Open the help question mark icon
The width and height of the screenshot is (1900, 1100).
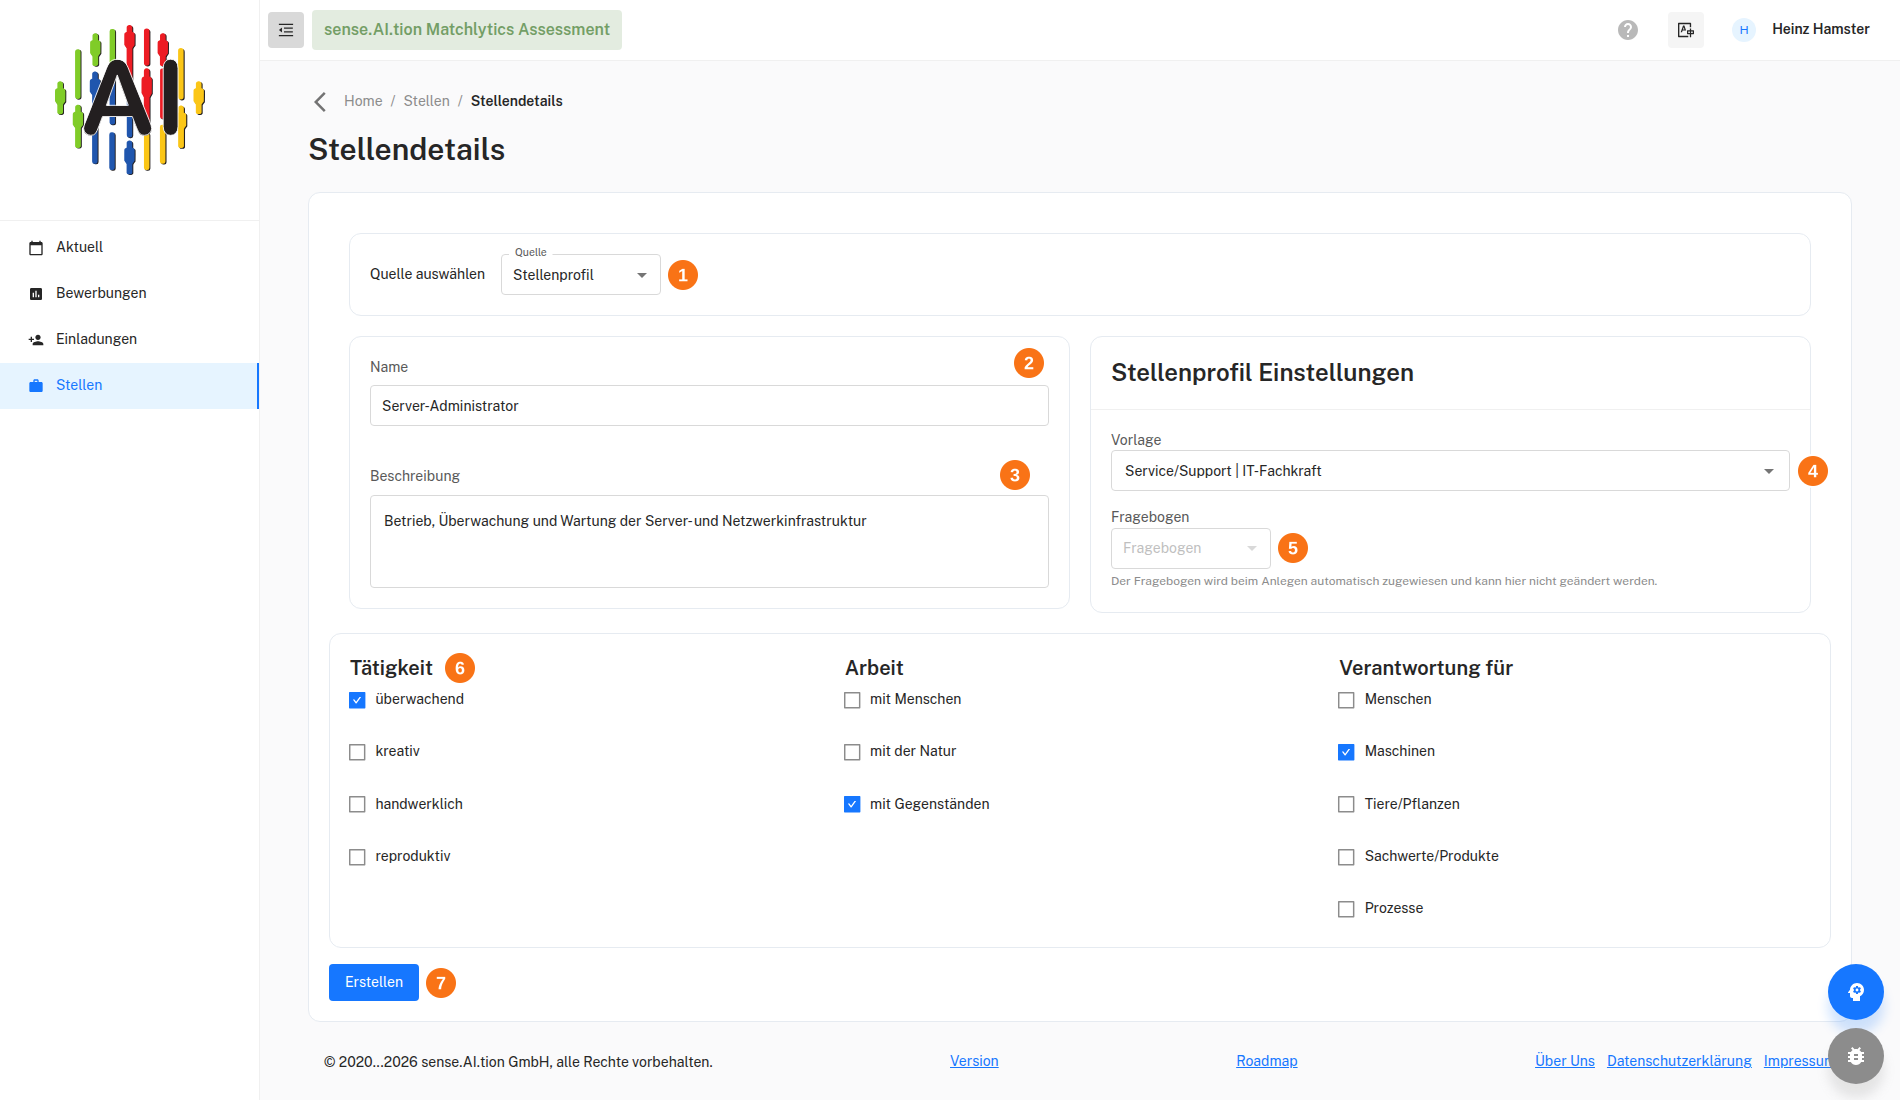pyautogui.click(x=1628, y=30)
